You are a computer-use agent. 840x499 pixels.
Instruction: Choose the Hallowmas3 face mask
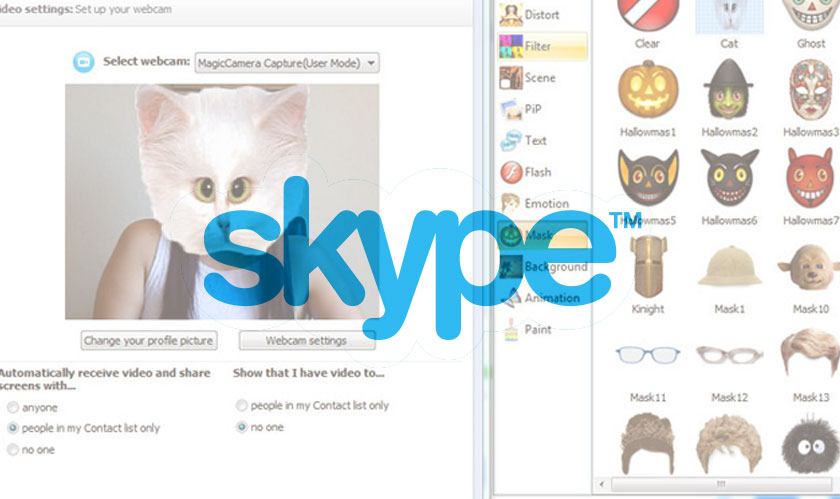811,90
